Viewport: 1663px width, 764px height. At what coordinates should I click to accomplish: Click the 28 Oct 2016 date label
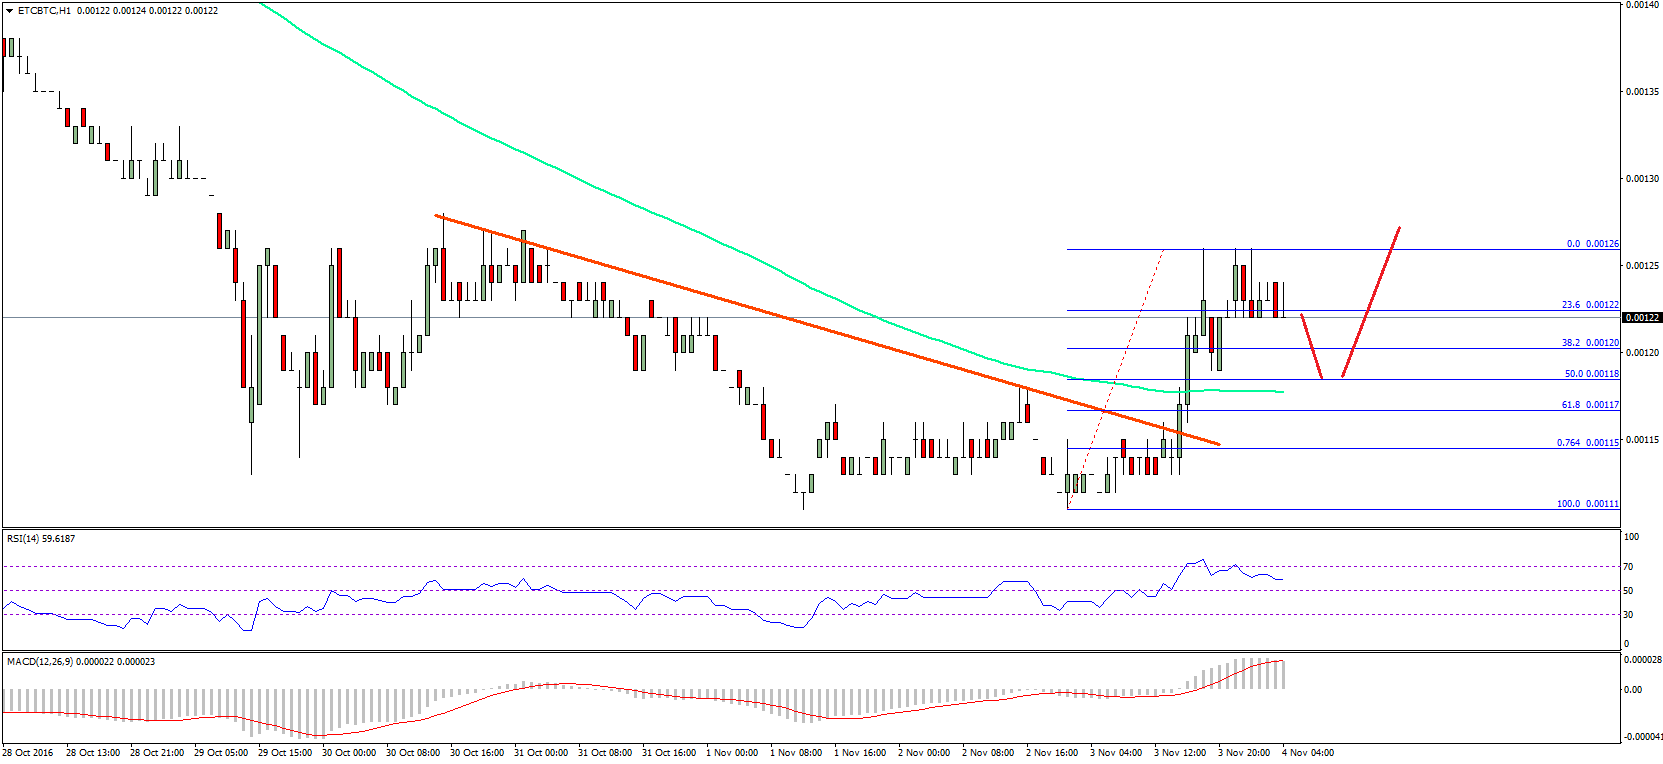pos(28,752)
